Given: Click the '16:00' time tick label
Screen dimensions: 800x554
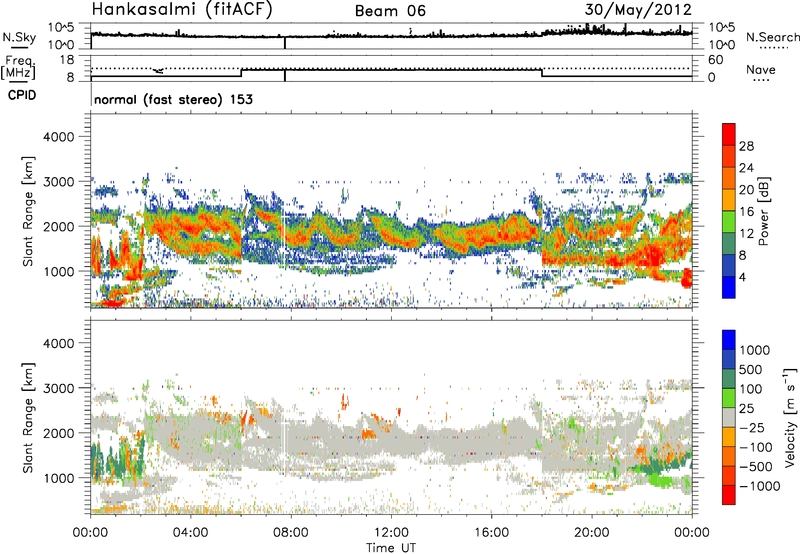Looking at the screenshot, I should coord(491,533).
